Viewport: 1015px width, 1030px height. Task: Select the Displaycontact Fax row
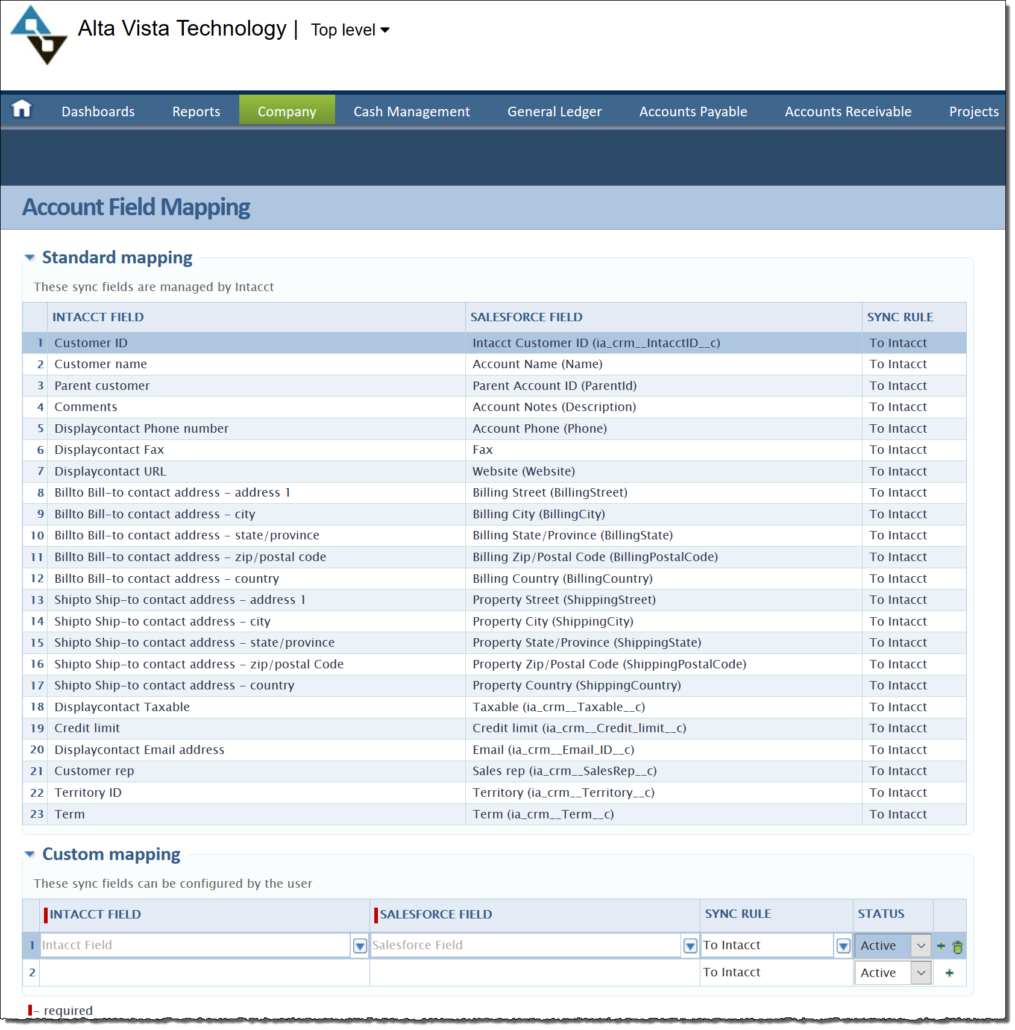[494, 450]
